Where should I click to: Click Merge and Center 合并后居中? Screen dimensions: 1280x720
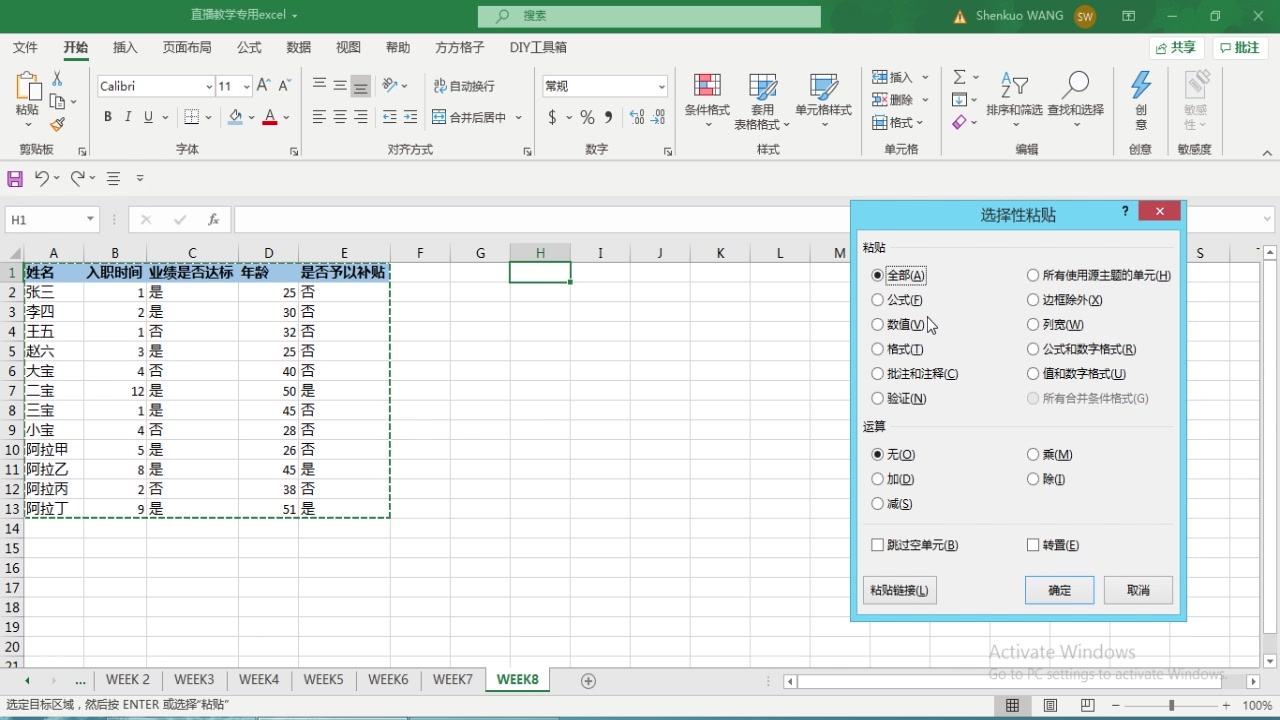[x=469, y=117]
